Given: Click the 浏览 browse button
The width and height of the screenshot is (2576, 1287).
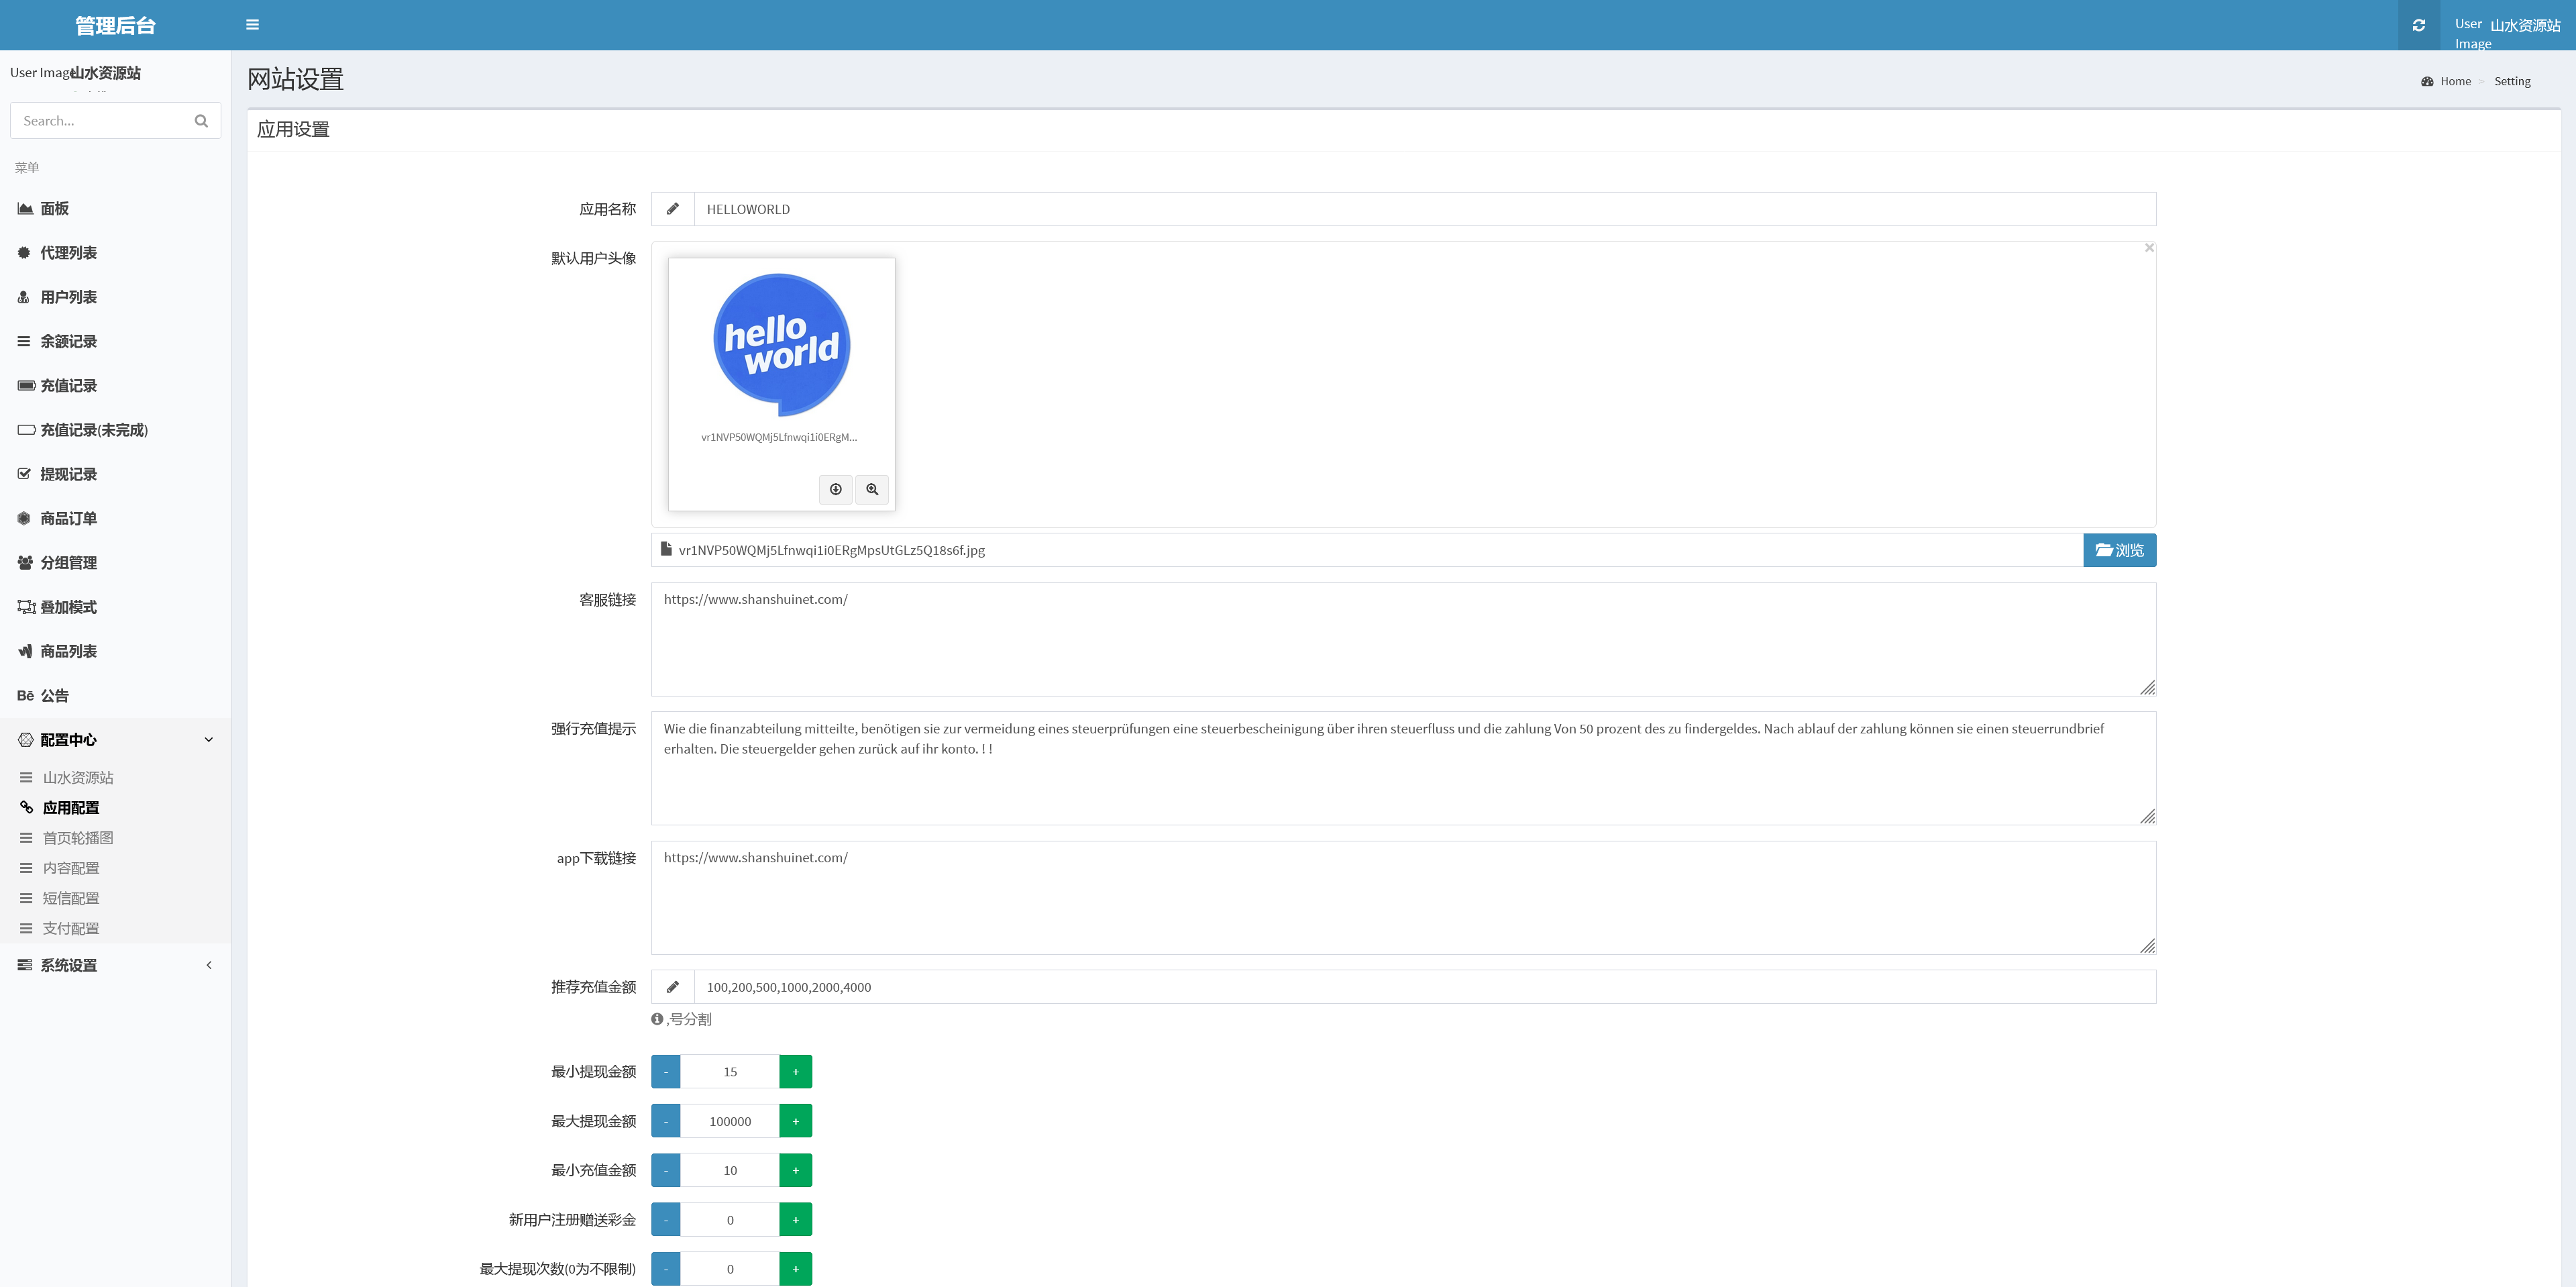Looking at the screenshot, I should tap(2119, 550).
